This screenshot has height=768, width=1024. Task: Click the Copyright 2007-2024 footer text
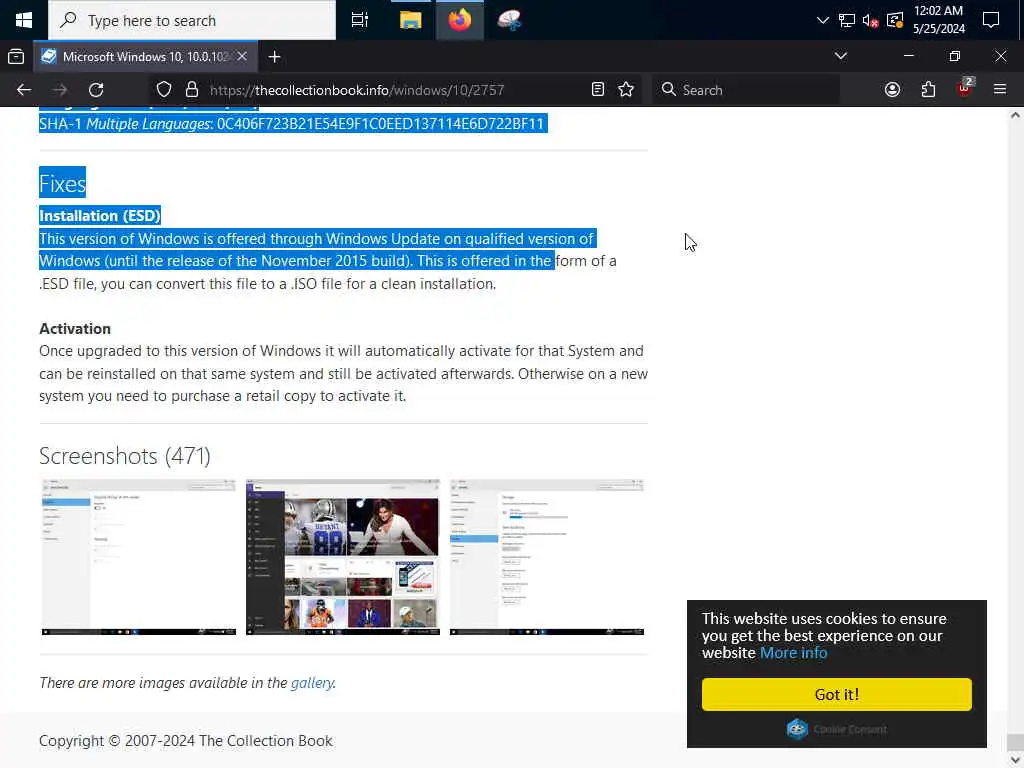click(x=185, y=741)
